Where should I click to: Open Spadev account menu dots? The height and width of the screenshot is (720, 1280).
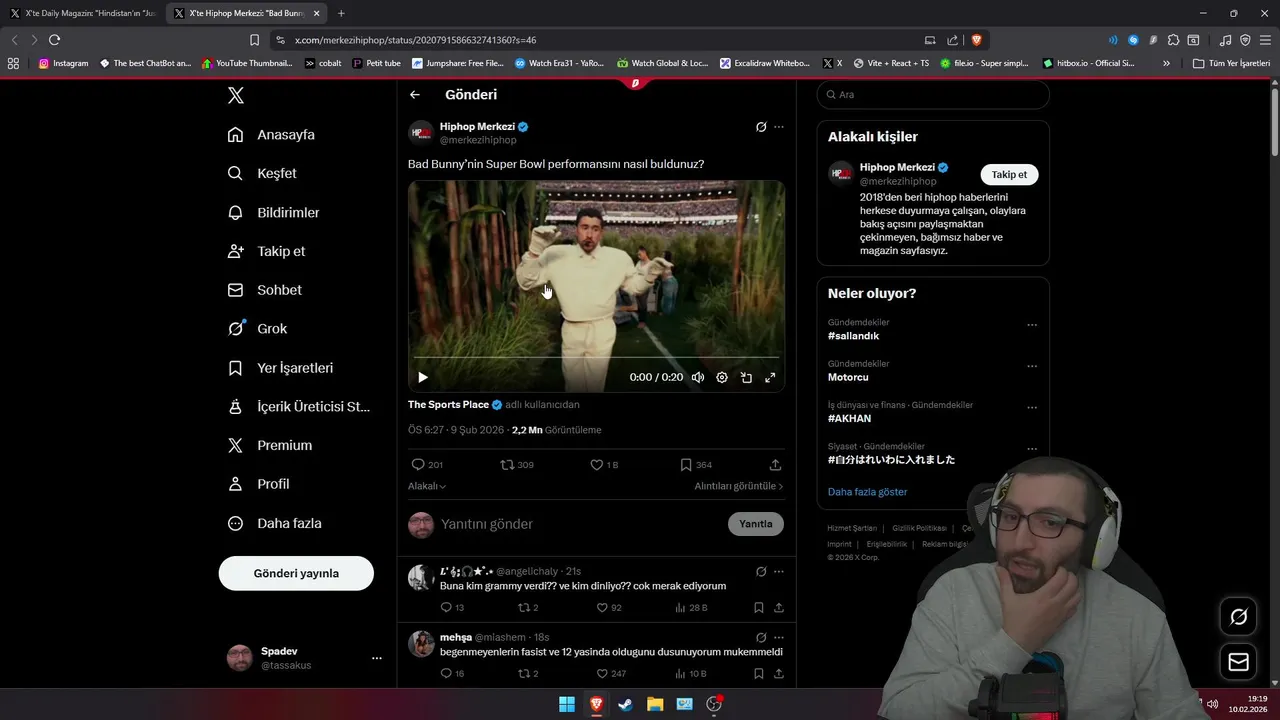(377, 658)
